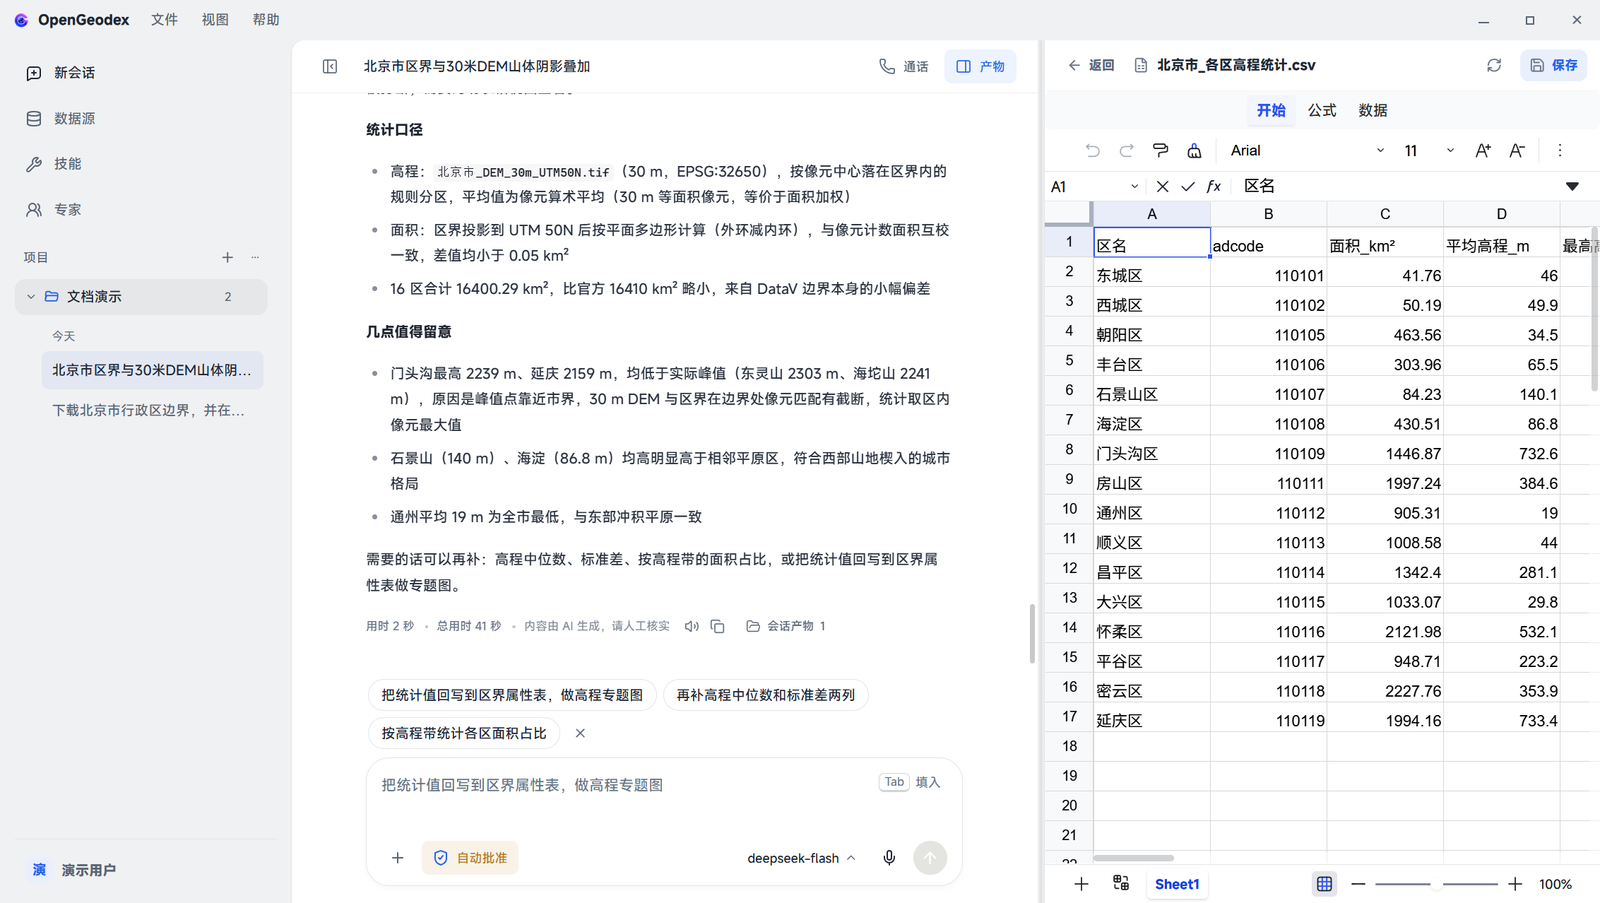Click the 保存 save button
1600x903 pixels.
1554,65
